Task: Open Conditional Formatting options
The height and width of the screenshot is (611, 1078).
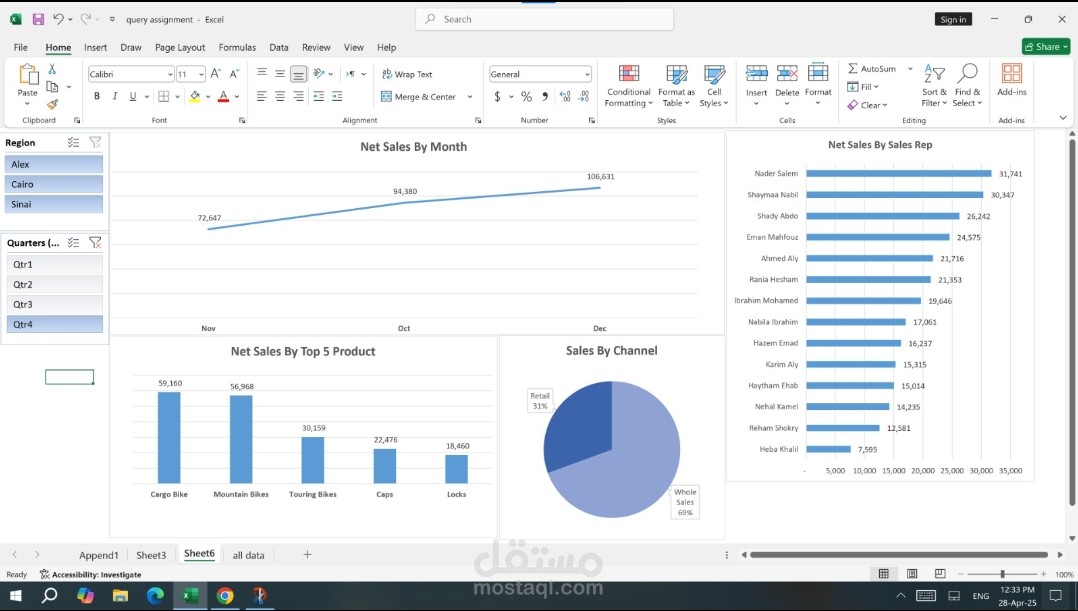Action: point(628,86)
